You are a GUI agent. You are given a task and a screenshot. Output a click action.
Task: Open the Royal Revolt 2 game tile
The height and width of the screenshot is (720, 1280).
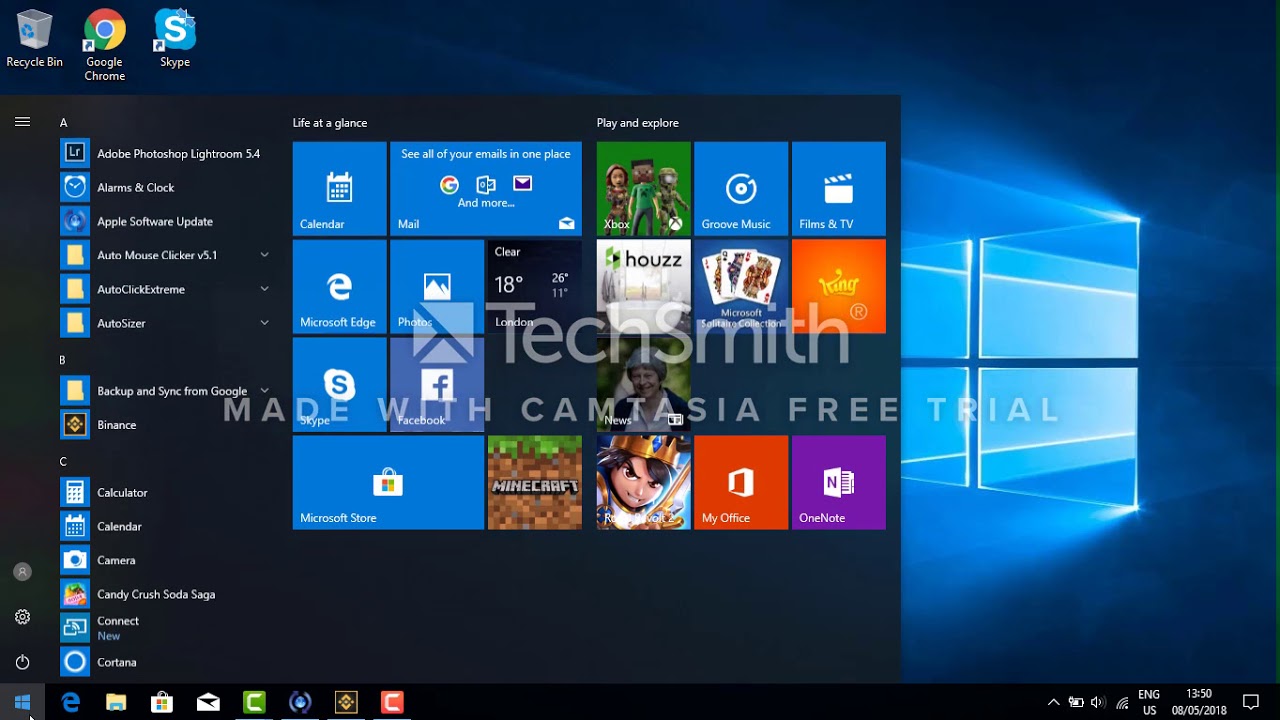[x=643, y=482]
